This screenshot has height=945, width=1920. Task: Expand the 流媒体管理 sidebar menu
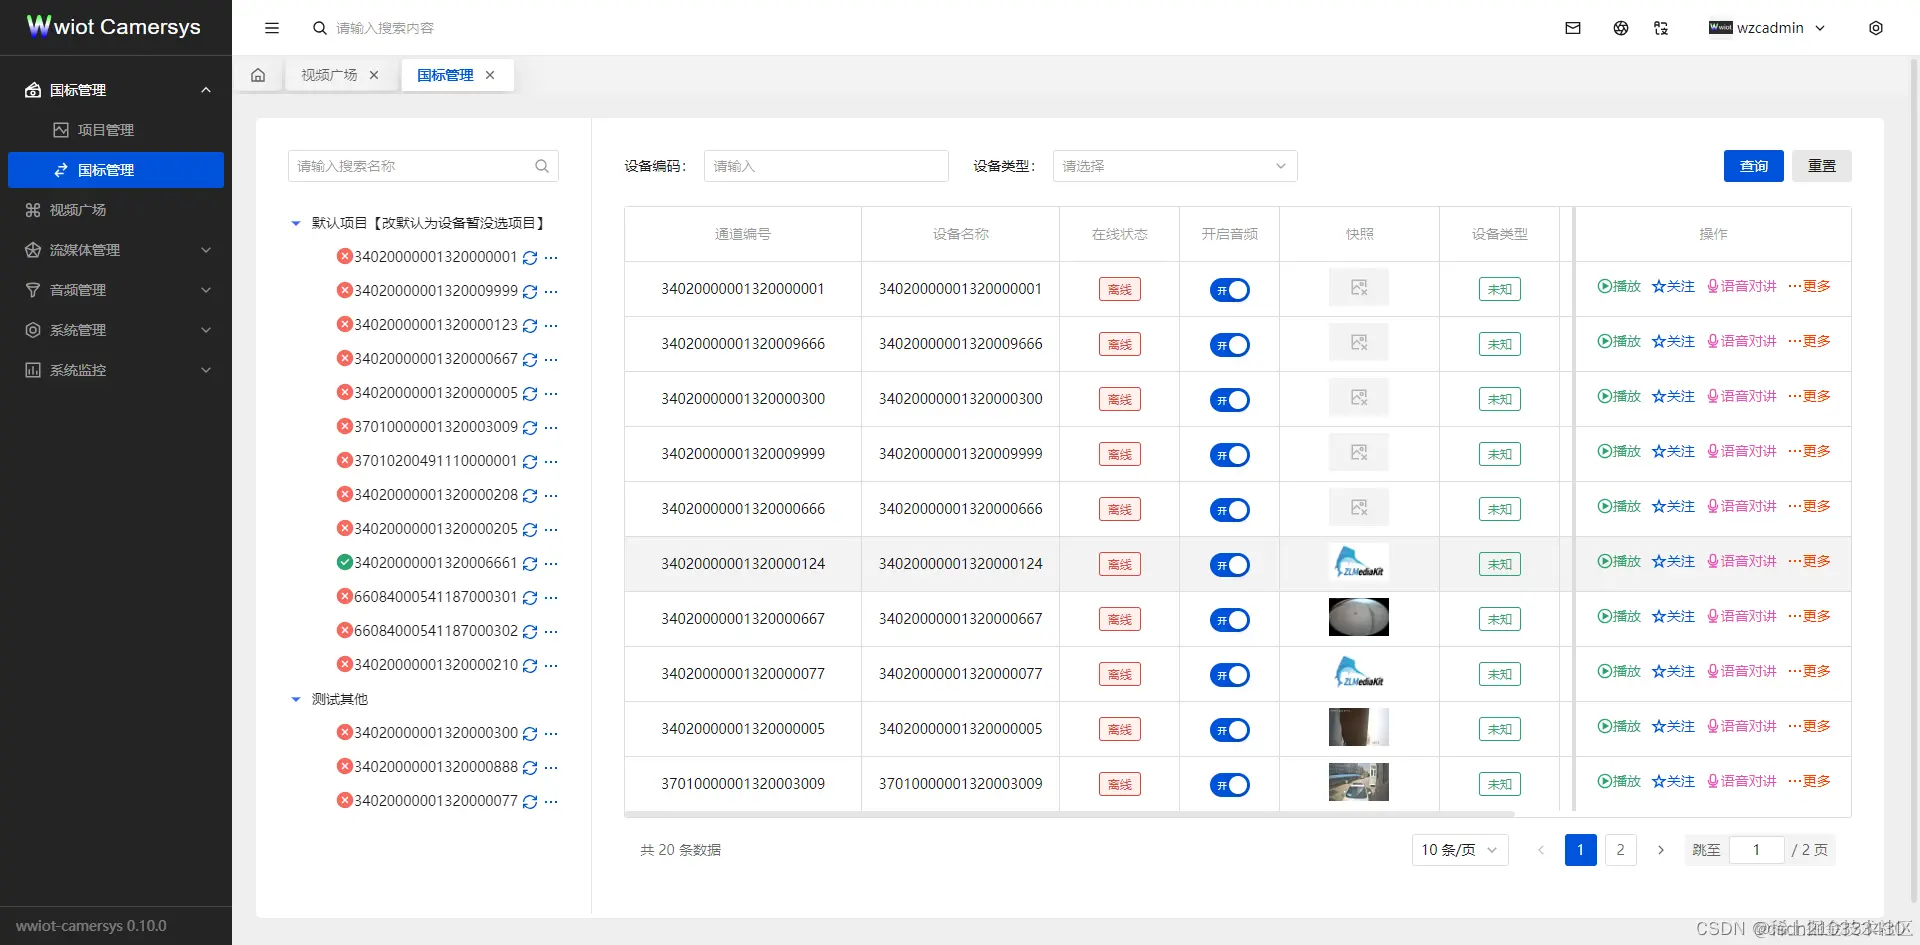coord(116,250)
